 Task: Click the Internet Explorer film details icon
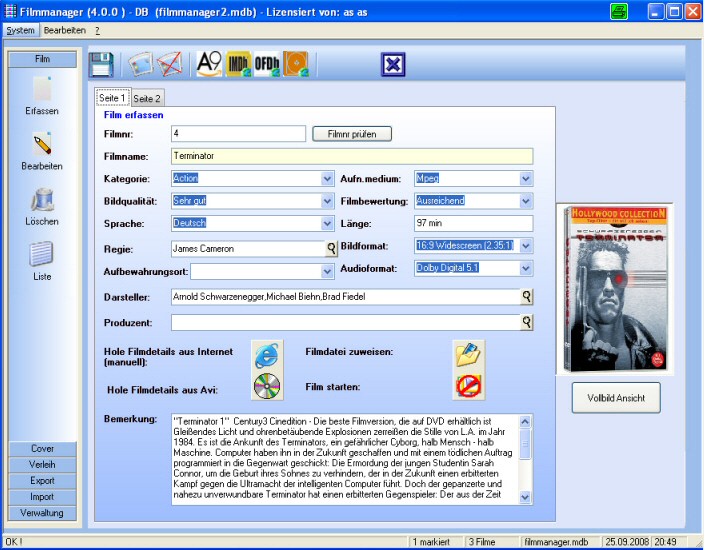266,355
